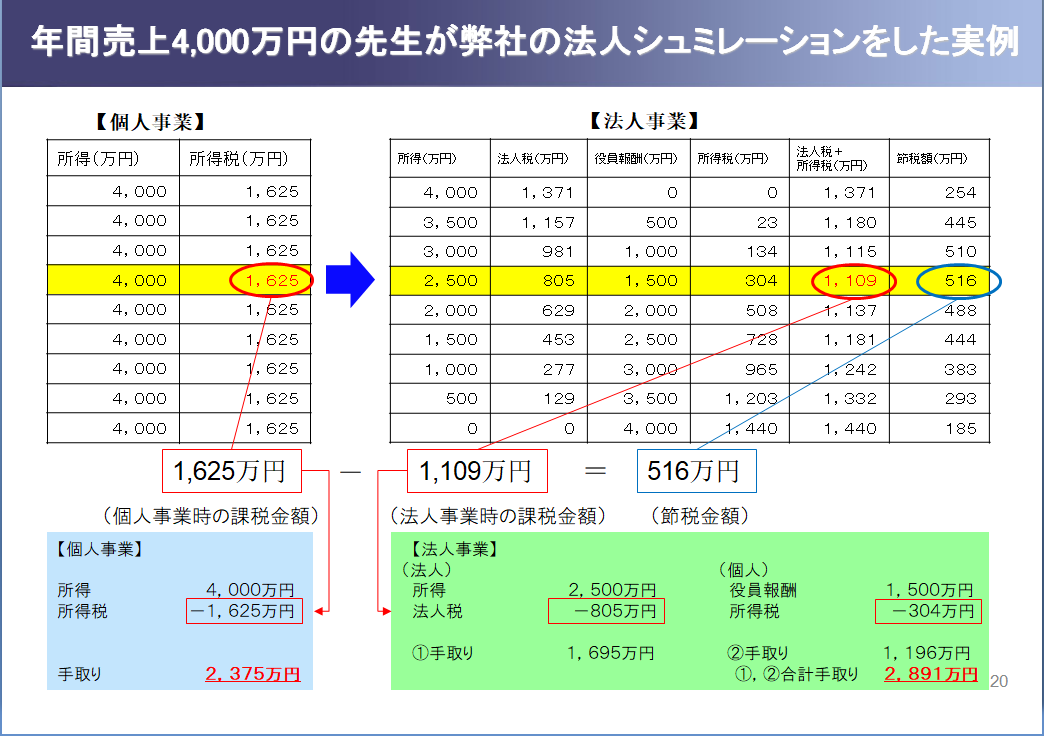Select the table cell showing 1,332

click(x=839, y=398)
